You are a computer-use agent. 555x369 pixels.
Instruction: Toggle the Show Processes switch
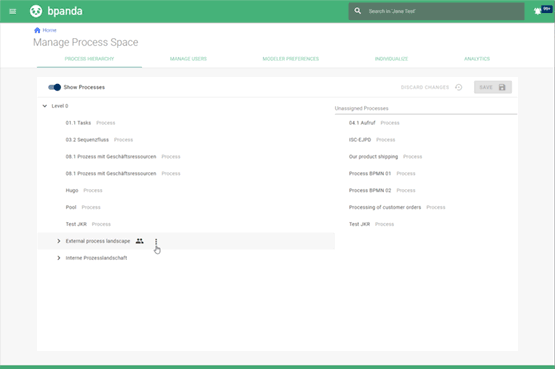[55, 87]
